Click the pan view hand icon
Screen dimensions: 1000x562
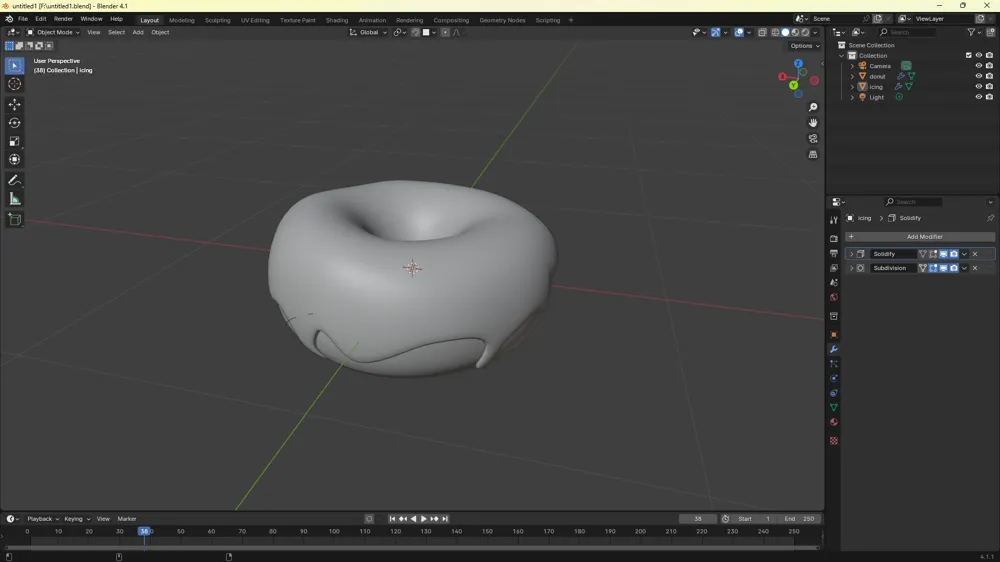point(812,122)
